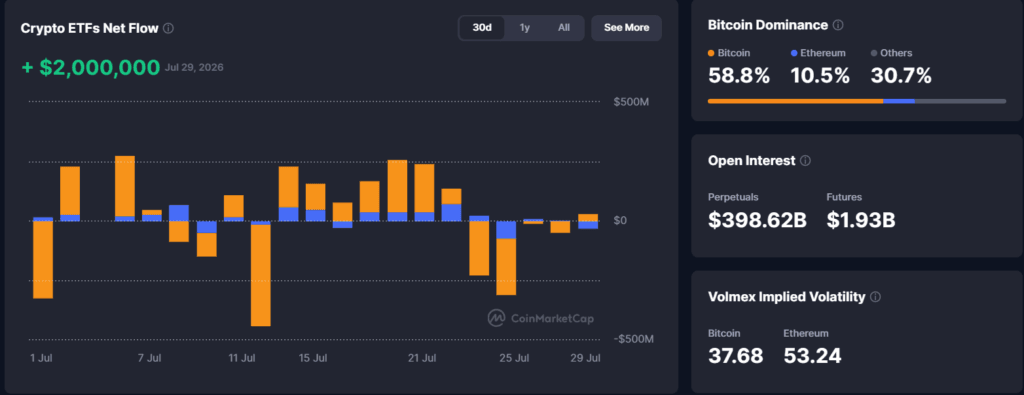Click the 25 Jul x-axis label
The height and width of the screenshot is (395, 1024).
[x=513, y=358]
